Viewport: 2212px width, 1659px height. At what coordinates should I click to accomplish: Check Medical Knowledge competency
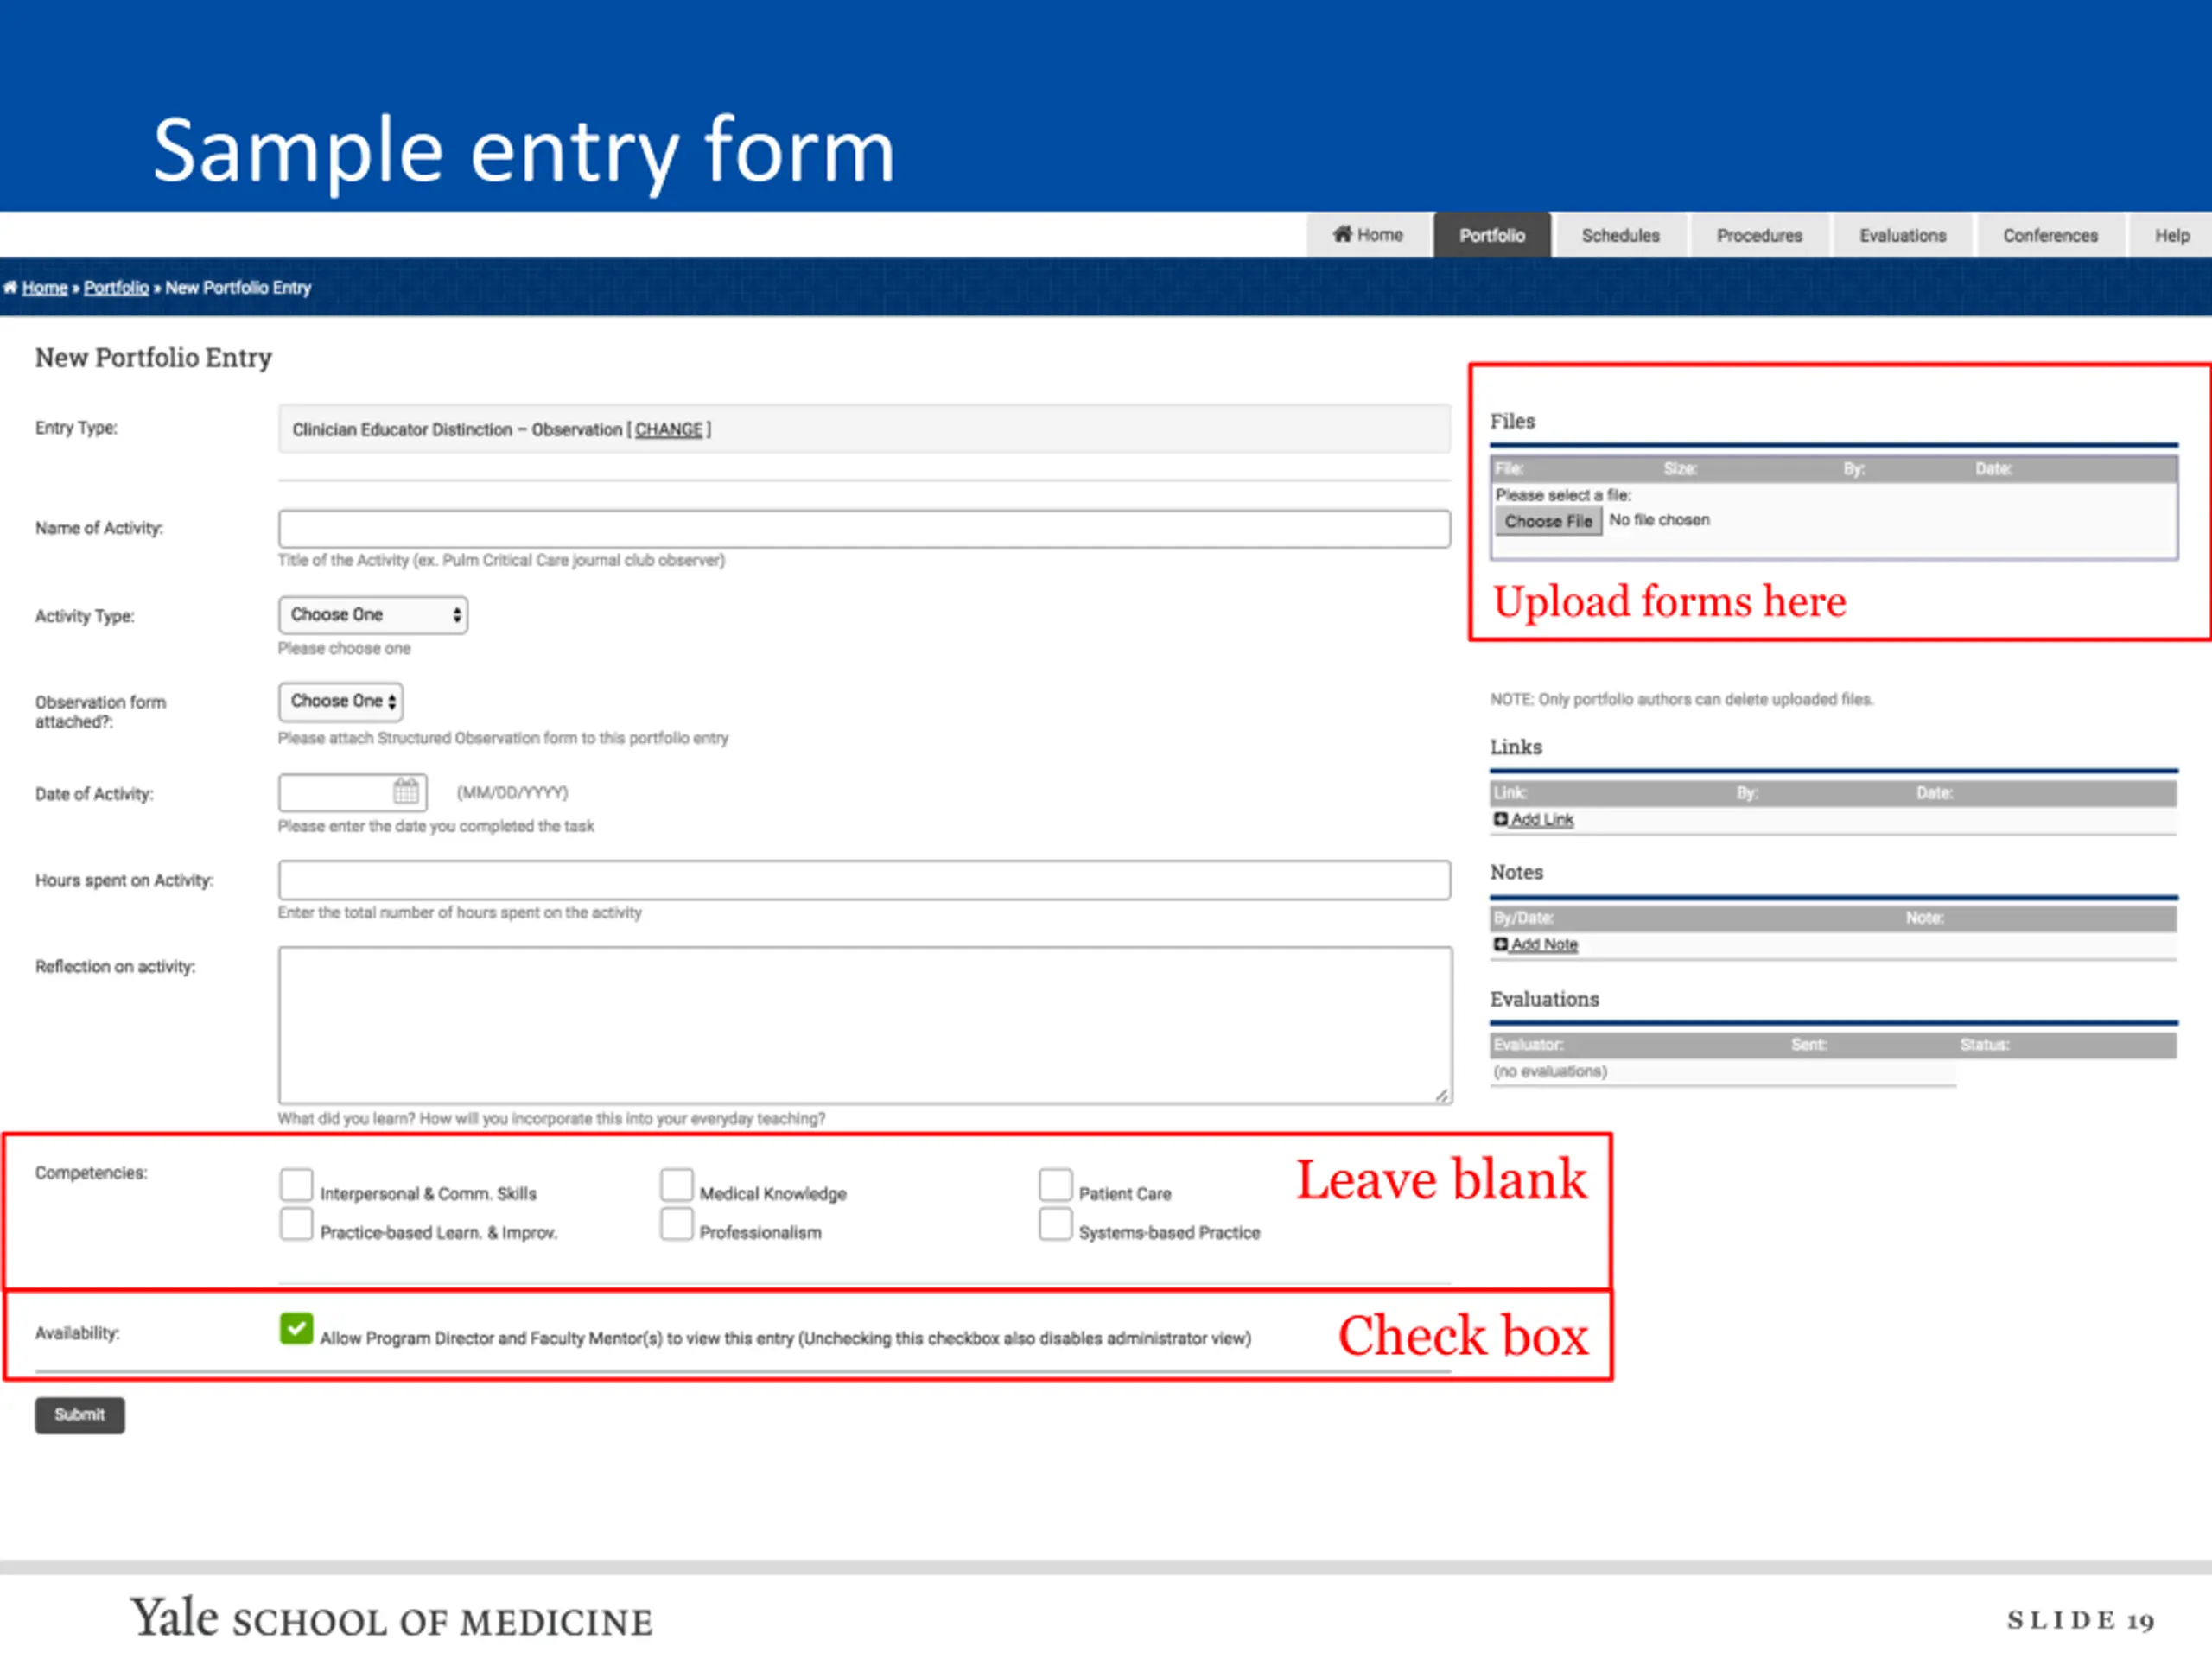pyautogui.click(x=677, y=1185)
